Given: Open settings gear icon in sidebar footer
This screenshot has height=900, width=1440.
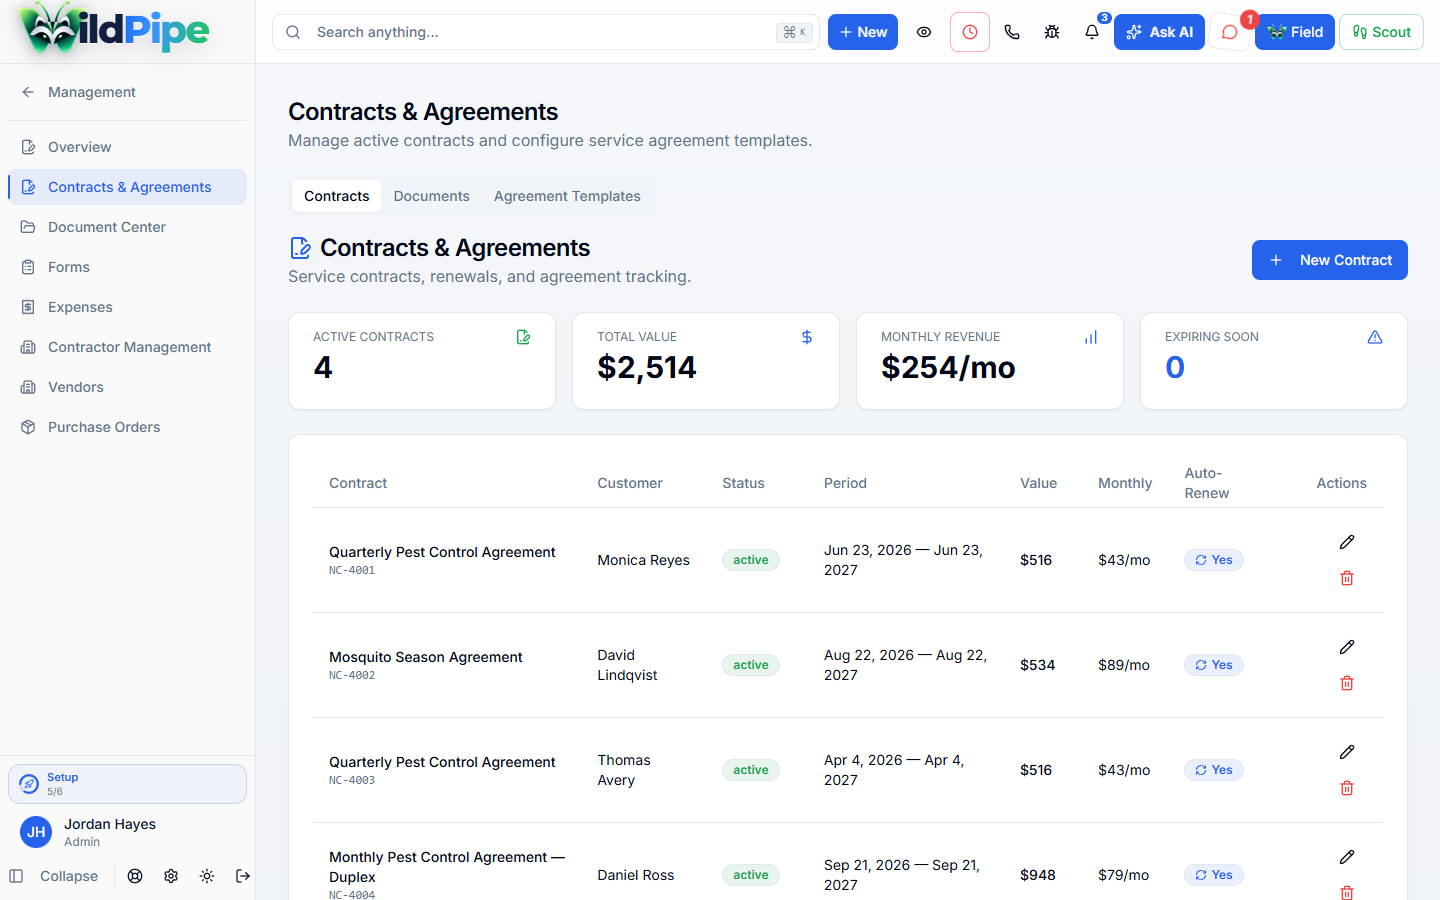Looking at the screenshot, I should tap(171, 876).
